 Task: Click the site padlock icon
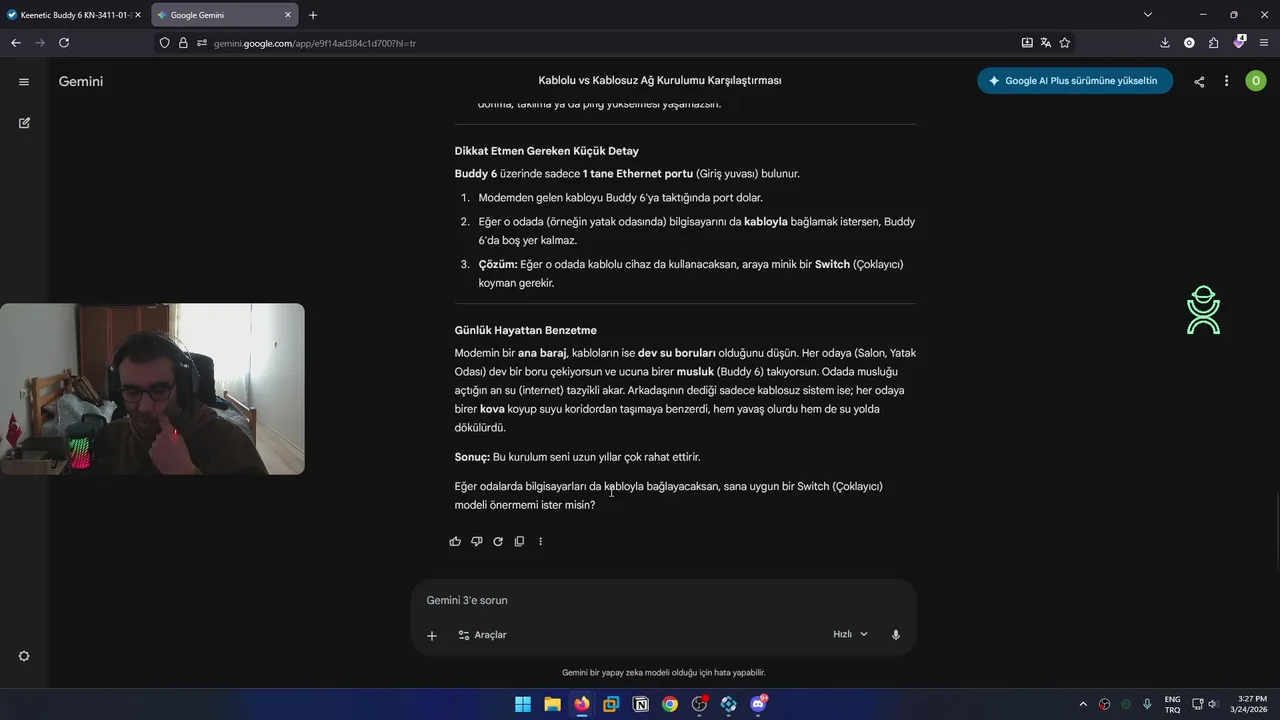pos(183,43)
